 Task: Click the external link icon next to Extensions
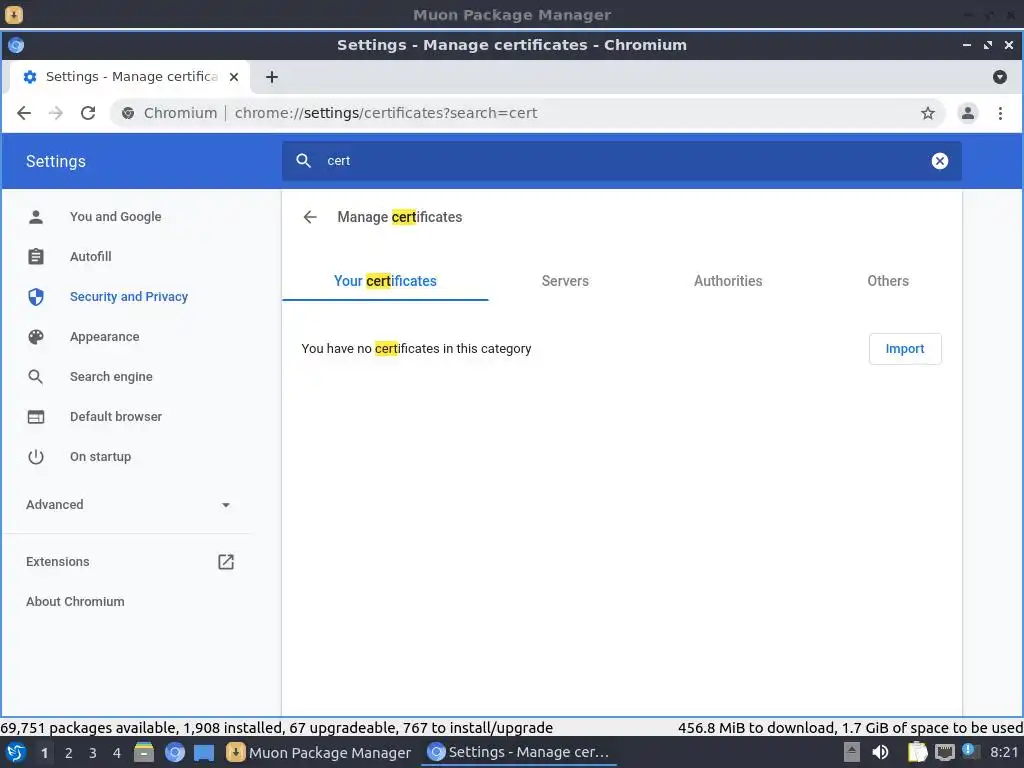pos(225,562)
